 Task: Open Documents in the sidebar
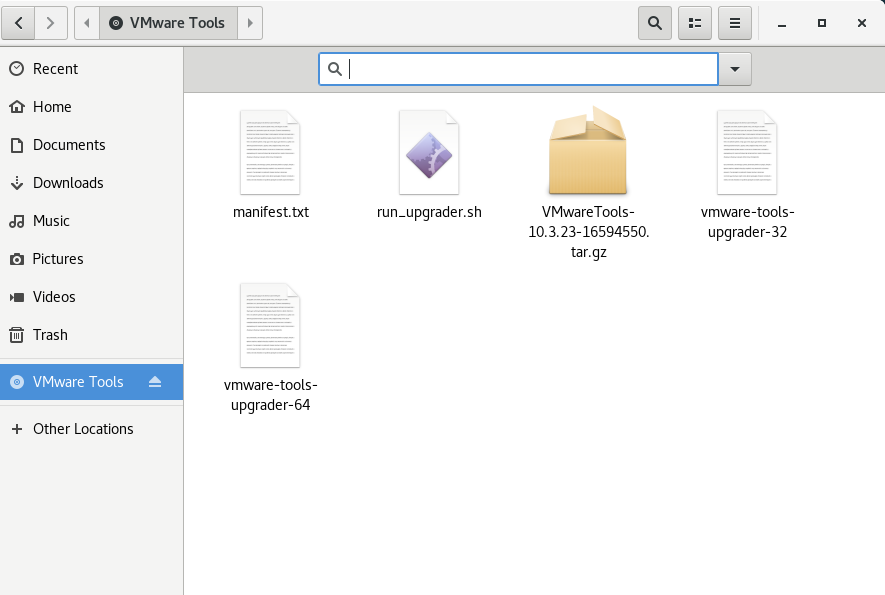(x=91, y=145)
